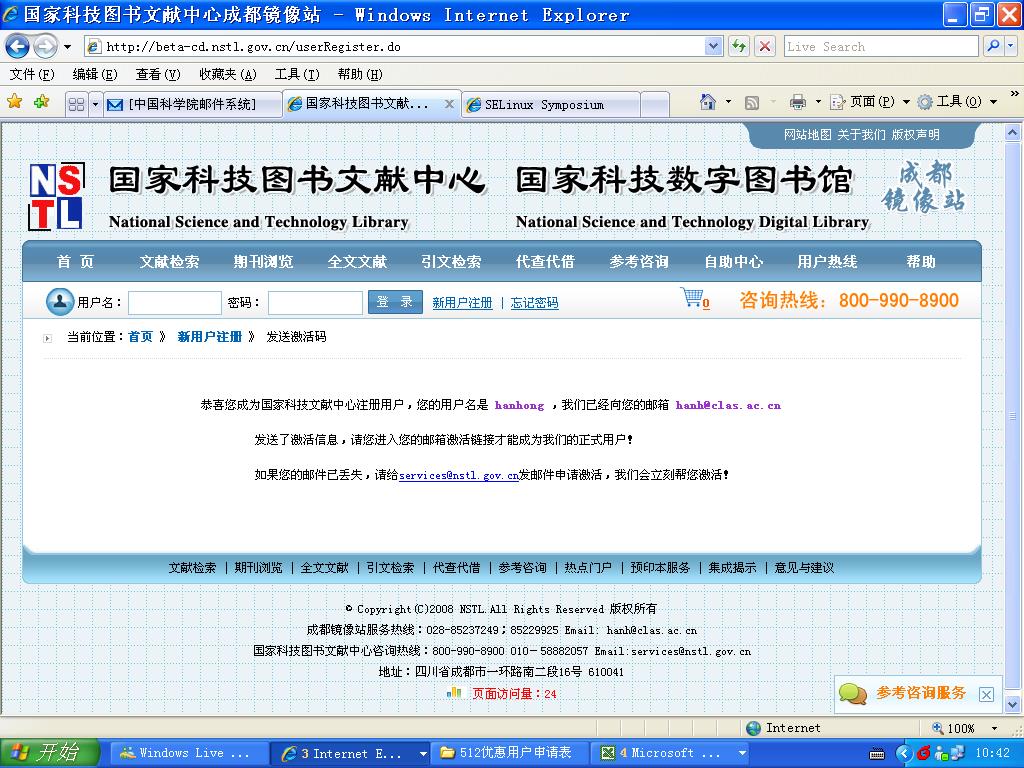
Task: Open the 工具(T) menu
Action: pyautogui.click(x=297, y=74)
